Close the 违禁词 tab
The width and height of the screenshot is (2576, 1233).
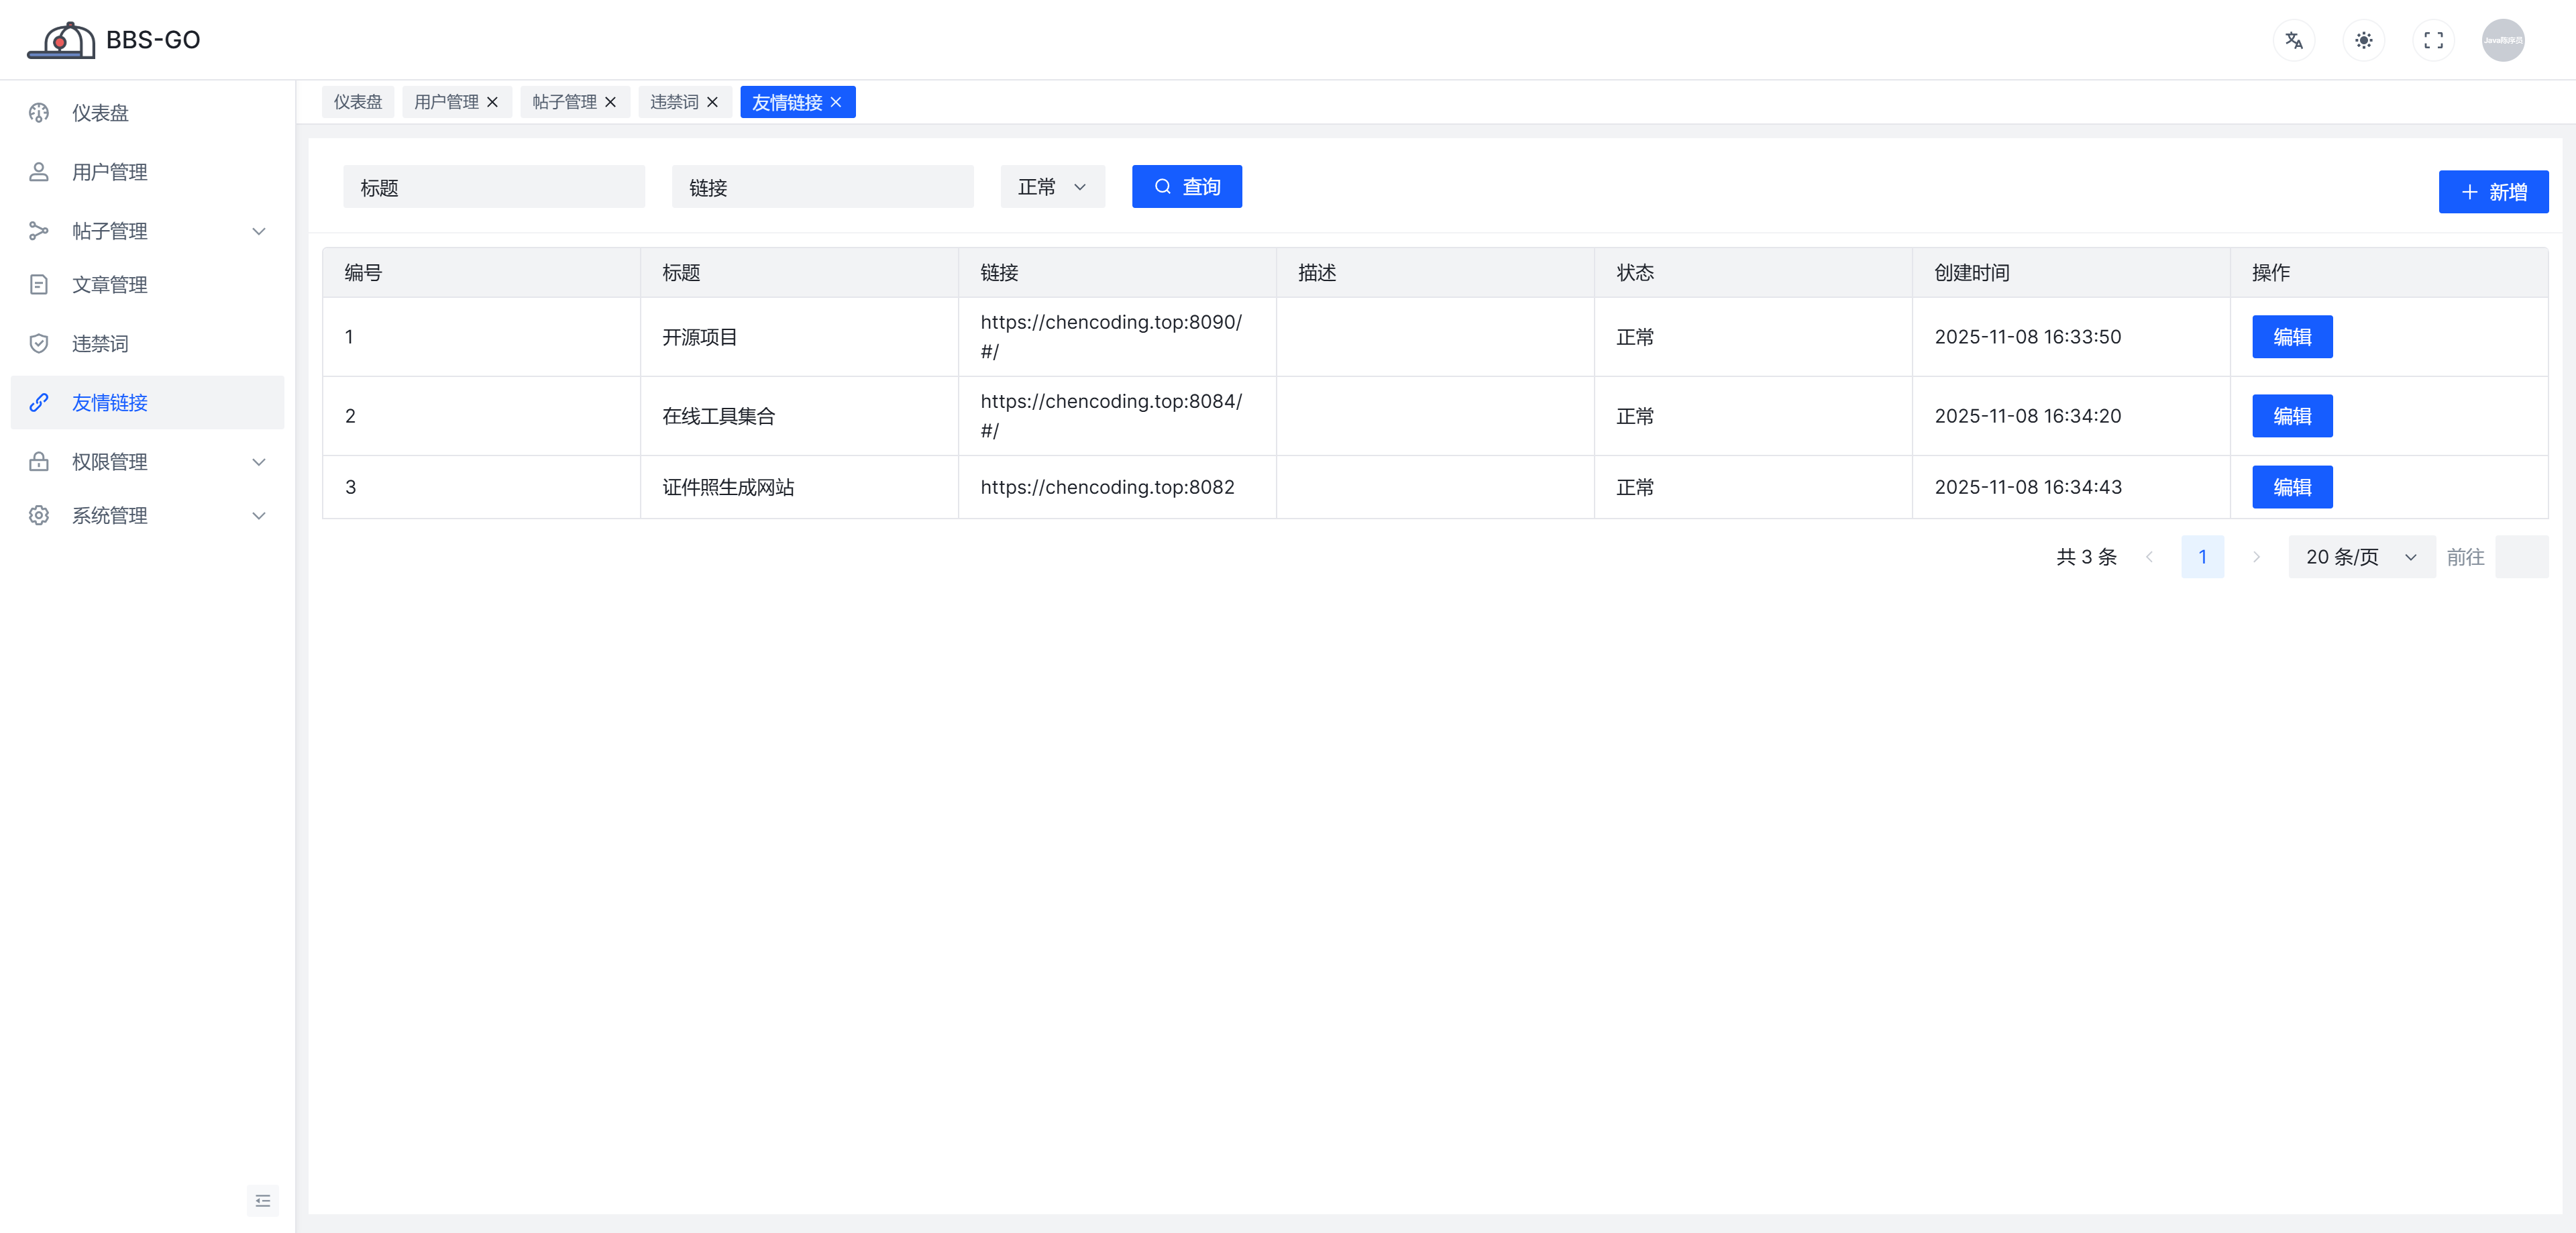[x=712, y=102]
